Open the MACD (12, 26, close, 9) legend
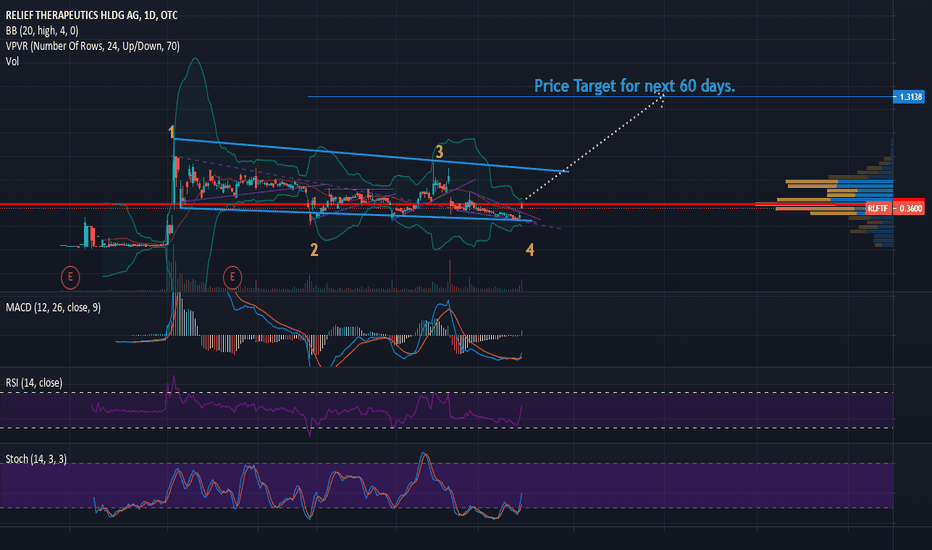Screen dimensions: 932x550 click(x=53, y=307)
